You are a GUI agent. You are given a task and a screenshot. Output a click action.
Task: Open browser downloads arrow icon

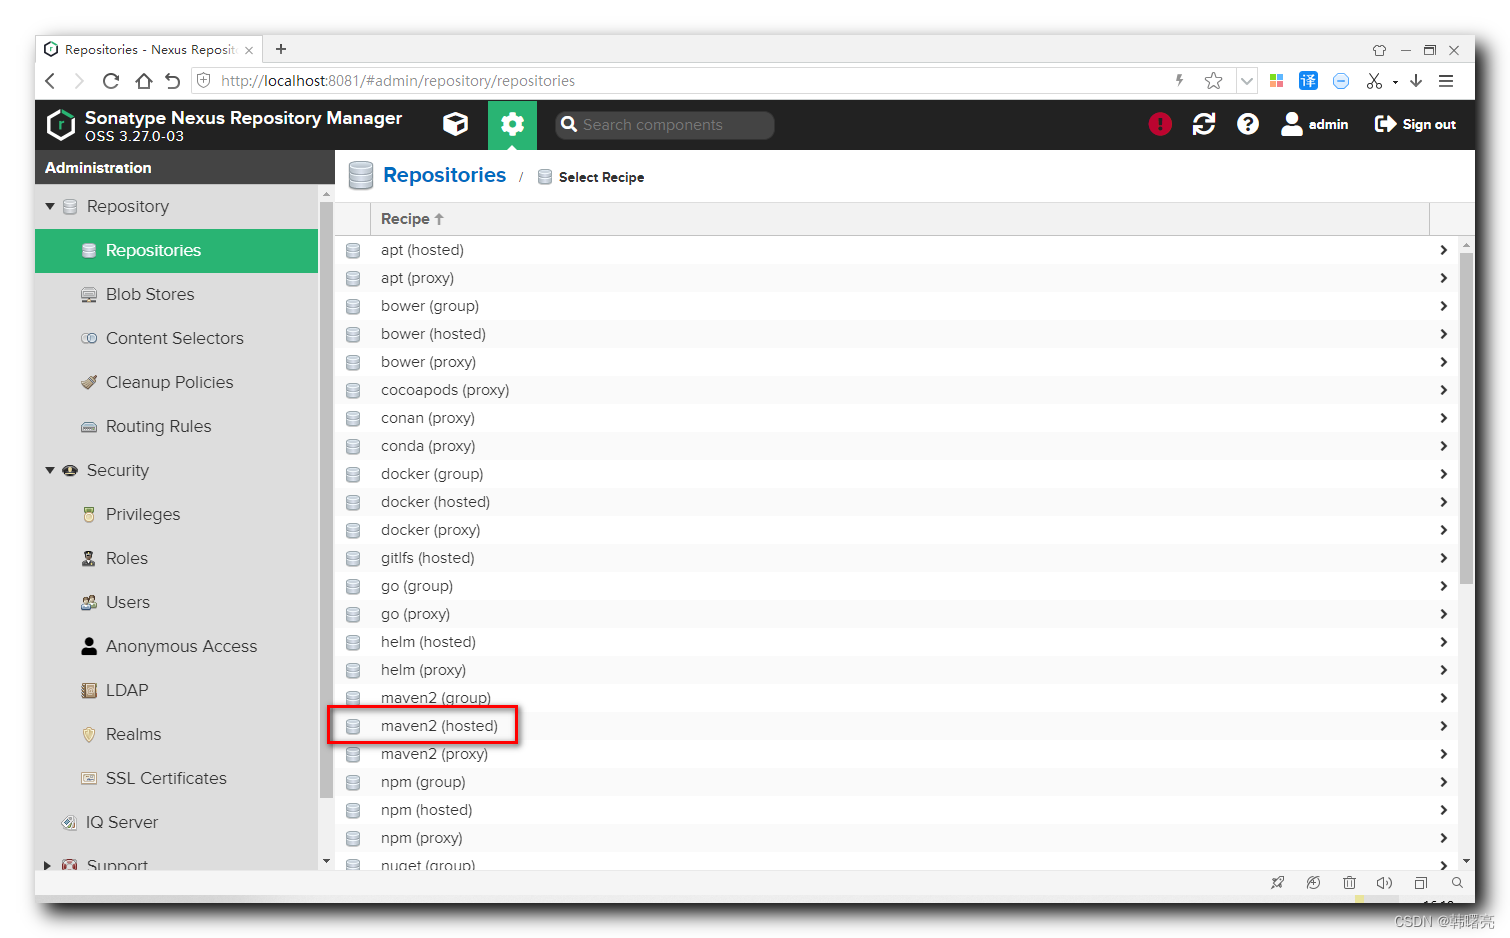click(x=1416, y=81)
